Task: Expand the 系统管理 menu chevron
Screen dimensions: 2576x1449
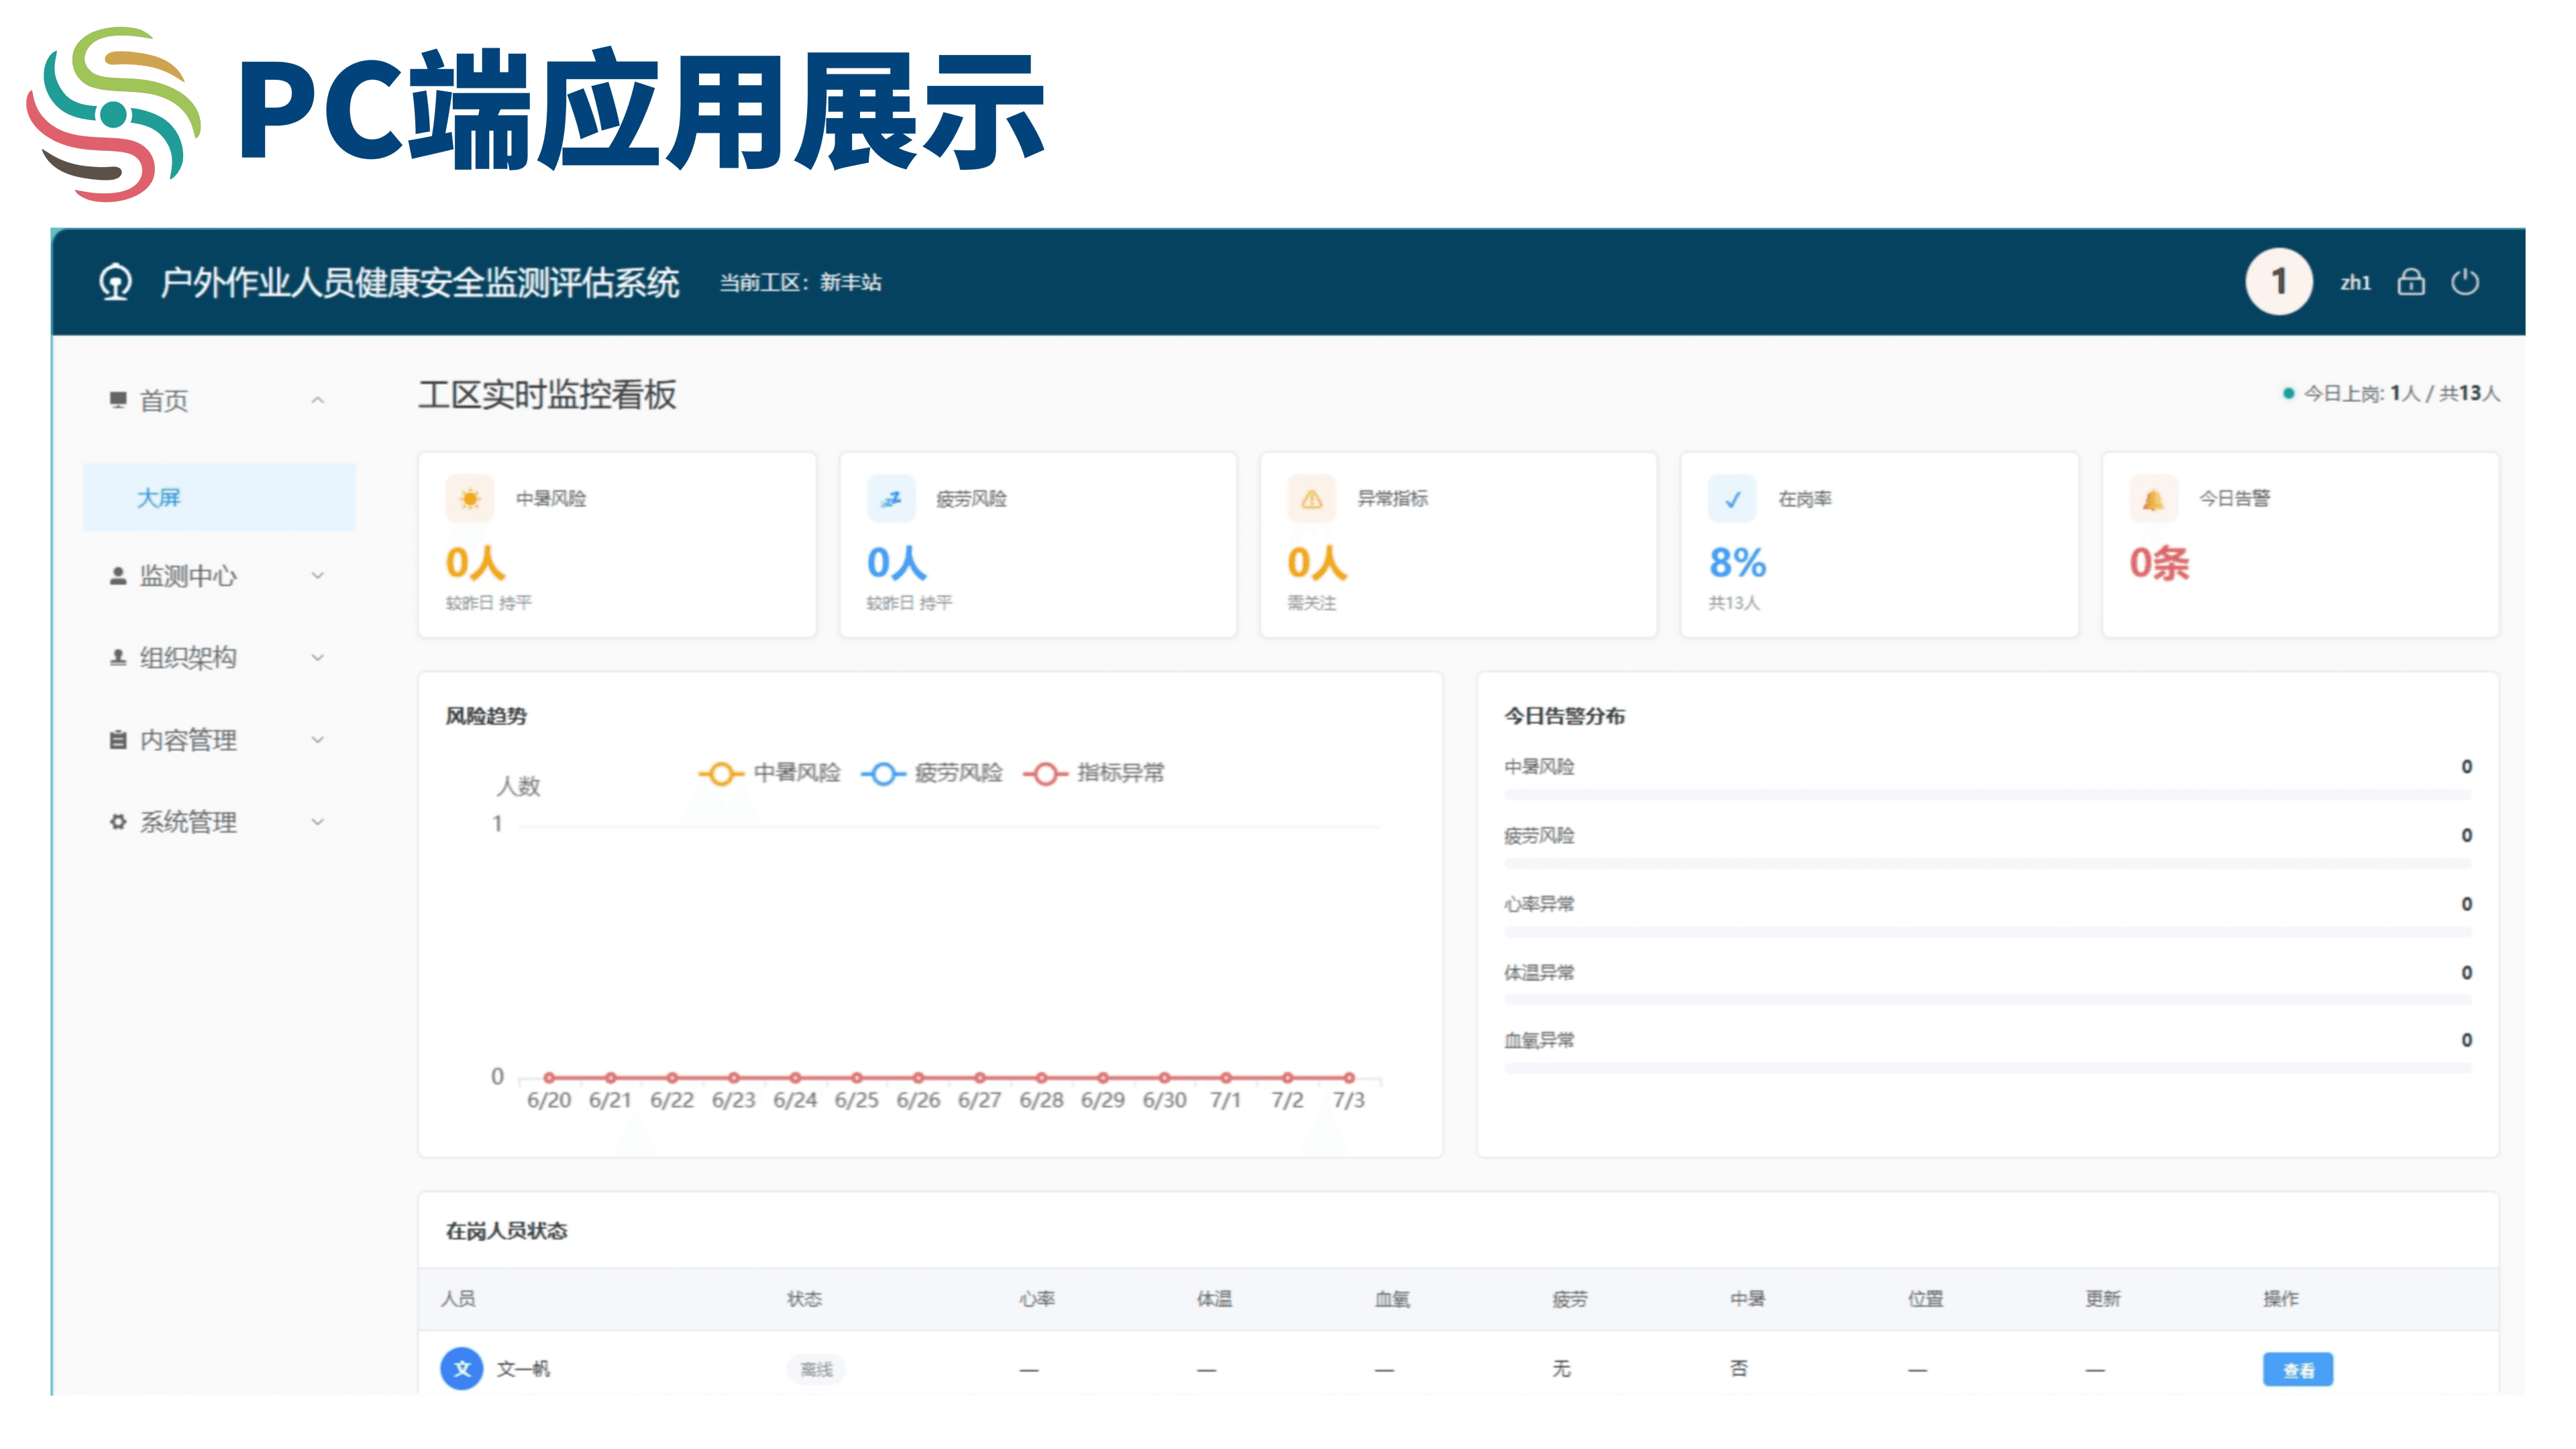Action: pyautogui.click(x=317, y=822)
